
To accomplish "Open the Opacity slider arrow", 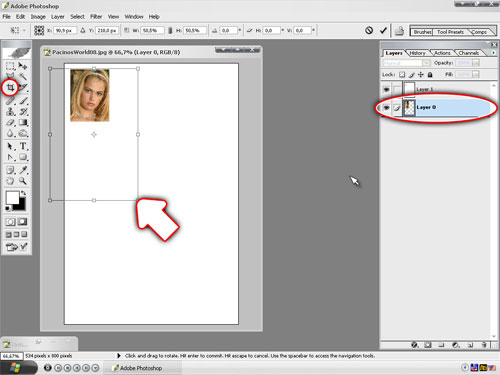I will 476,63.
